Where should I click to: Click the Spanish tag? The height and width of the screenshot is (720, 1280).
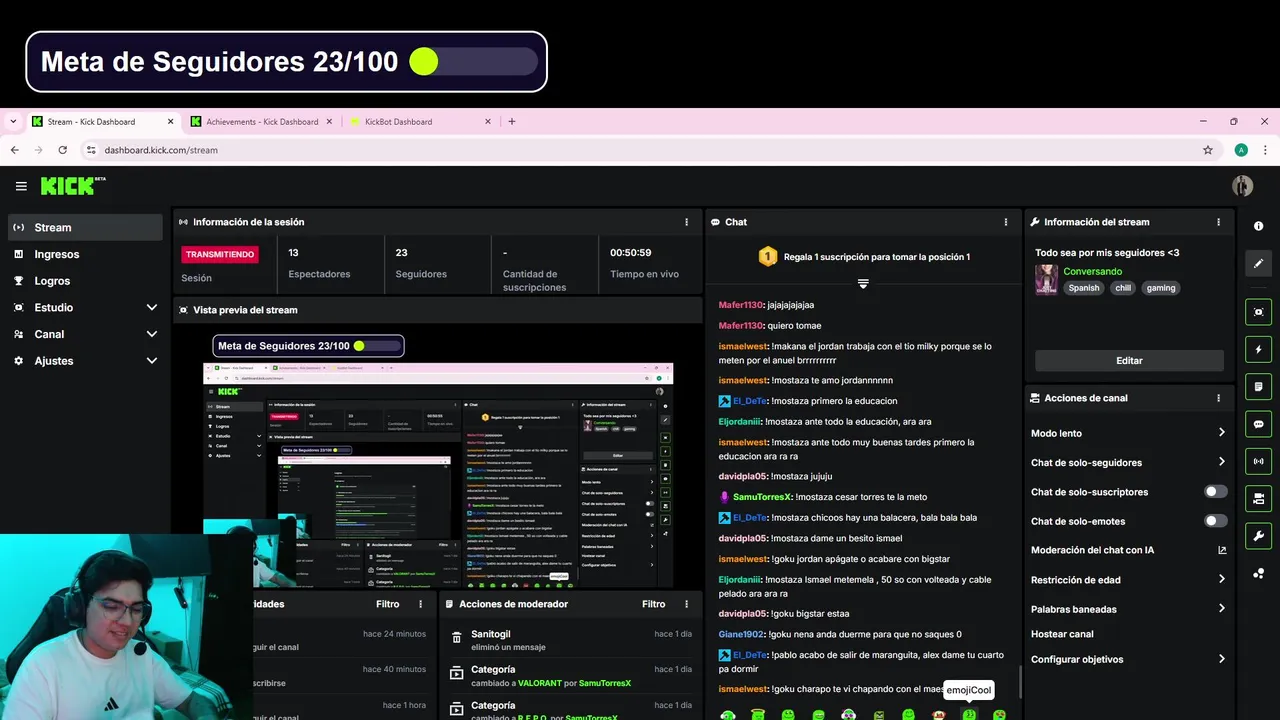tap(1083, 288)
